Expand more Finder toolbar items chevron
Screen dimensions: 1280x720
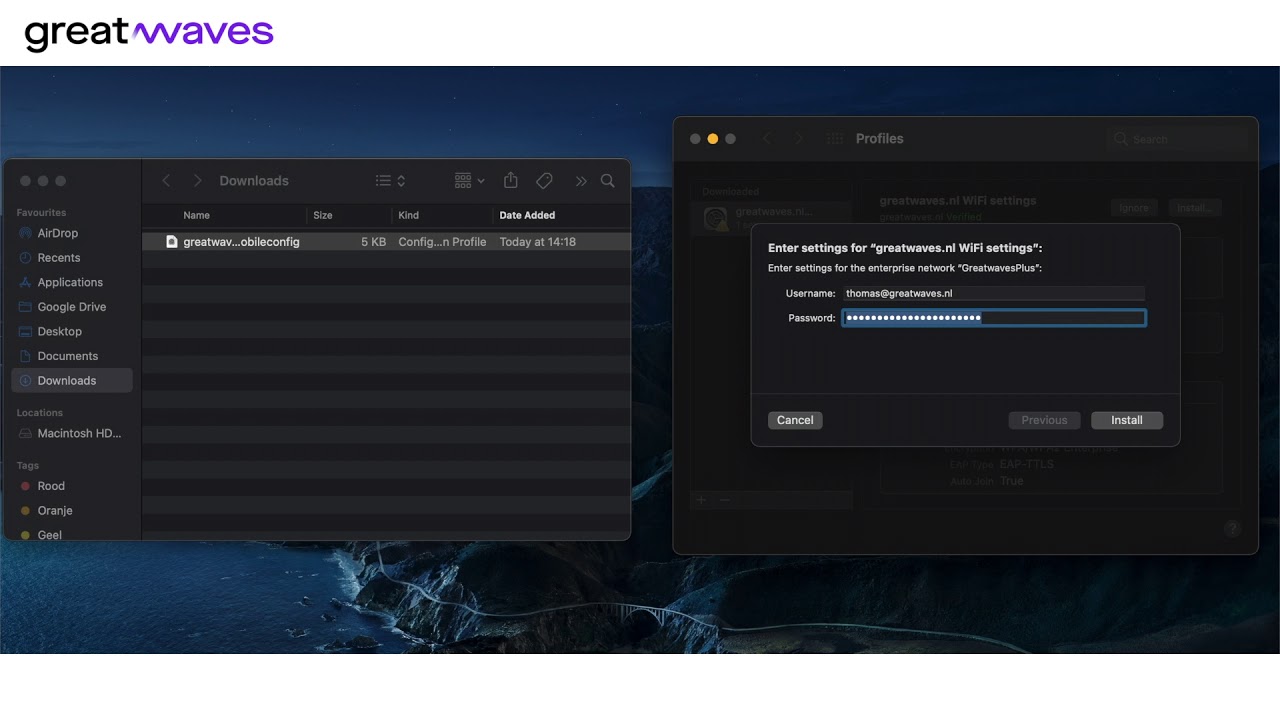[581, 181]
